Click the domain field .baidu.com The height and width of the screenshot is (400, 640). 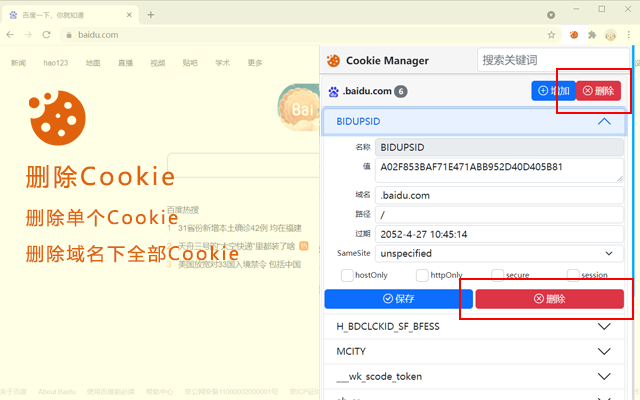[x=499, y=196]
